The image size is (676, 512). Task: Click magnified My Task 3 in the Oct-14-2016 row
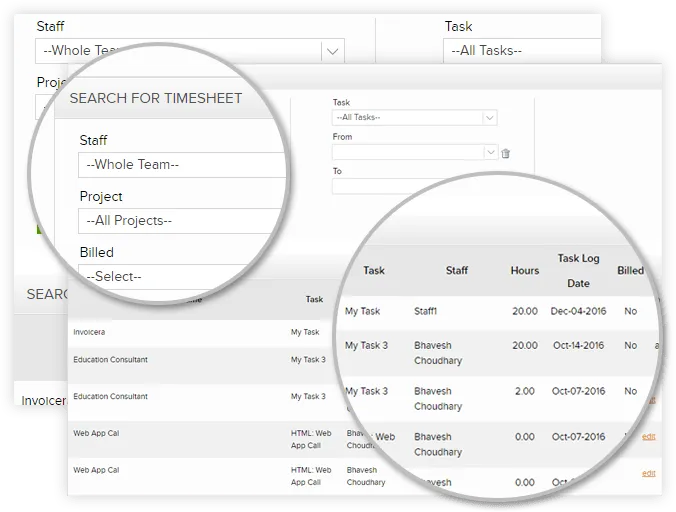366,346
